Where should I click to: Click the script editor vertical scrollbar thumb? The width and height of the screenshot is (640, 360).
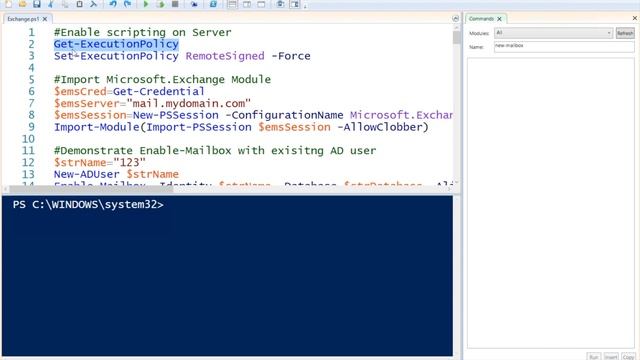pyautogui.click(x=456, y=37)
